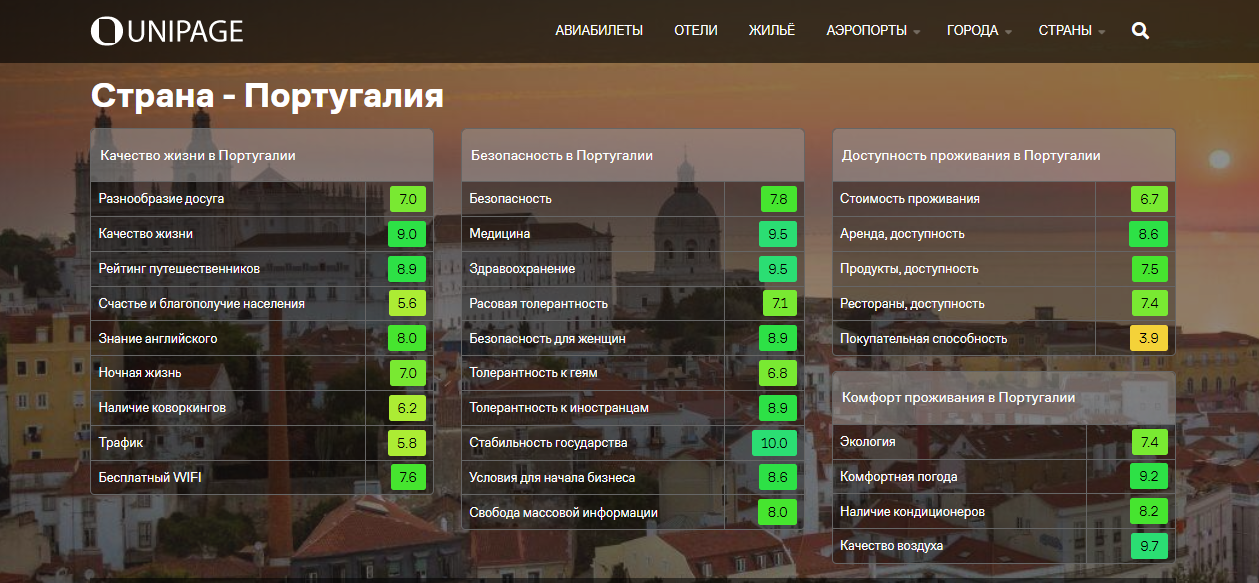Click the Медицина row in safety table
The width and height of the screenshot is (1259, 583).
tap(500, 234)
